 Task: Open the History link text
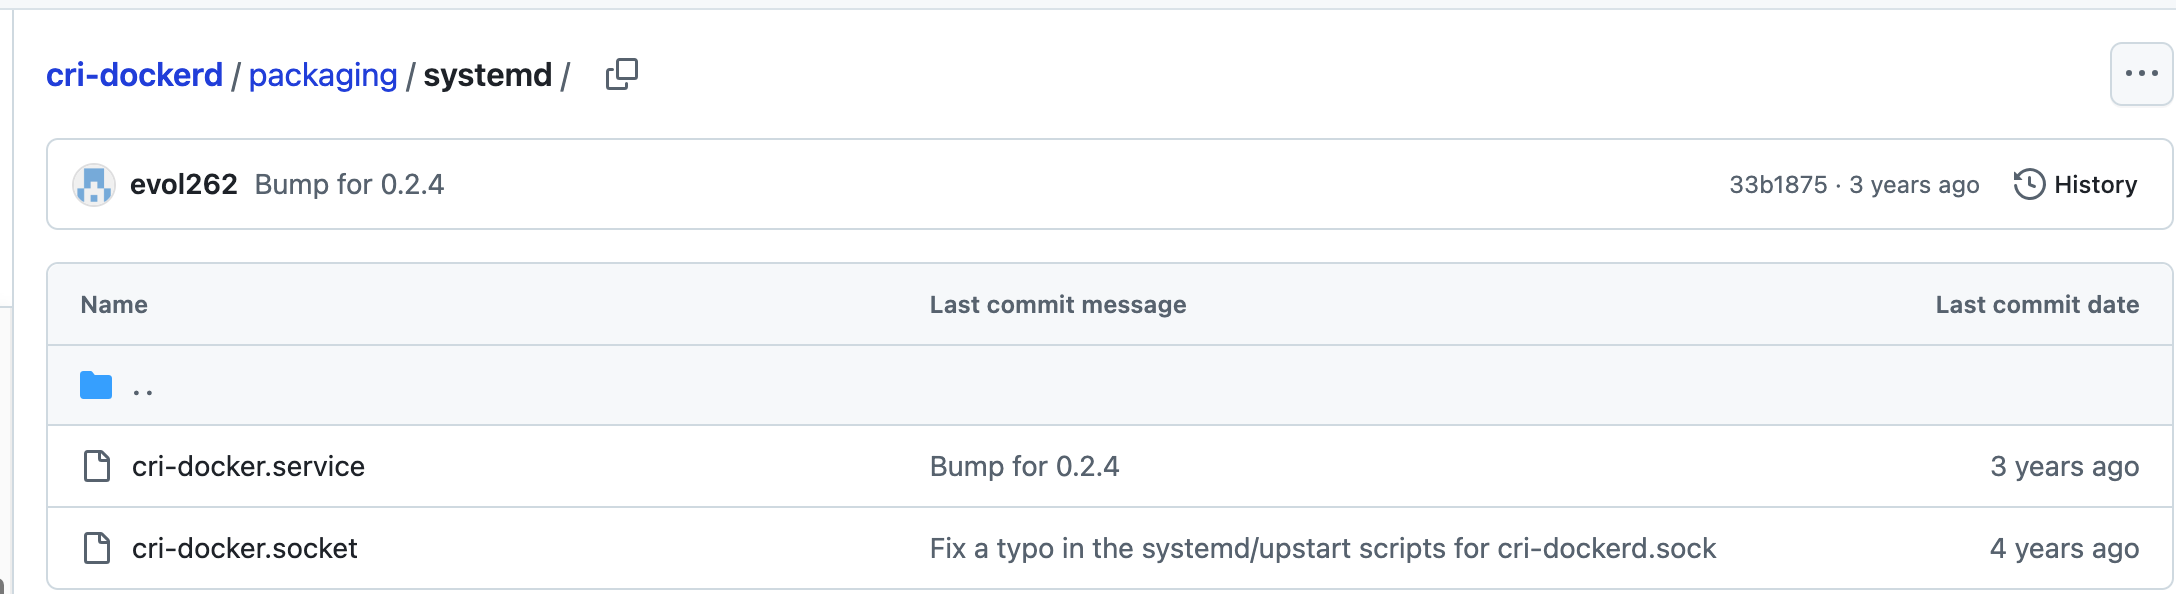click(x=2095, y=185)
